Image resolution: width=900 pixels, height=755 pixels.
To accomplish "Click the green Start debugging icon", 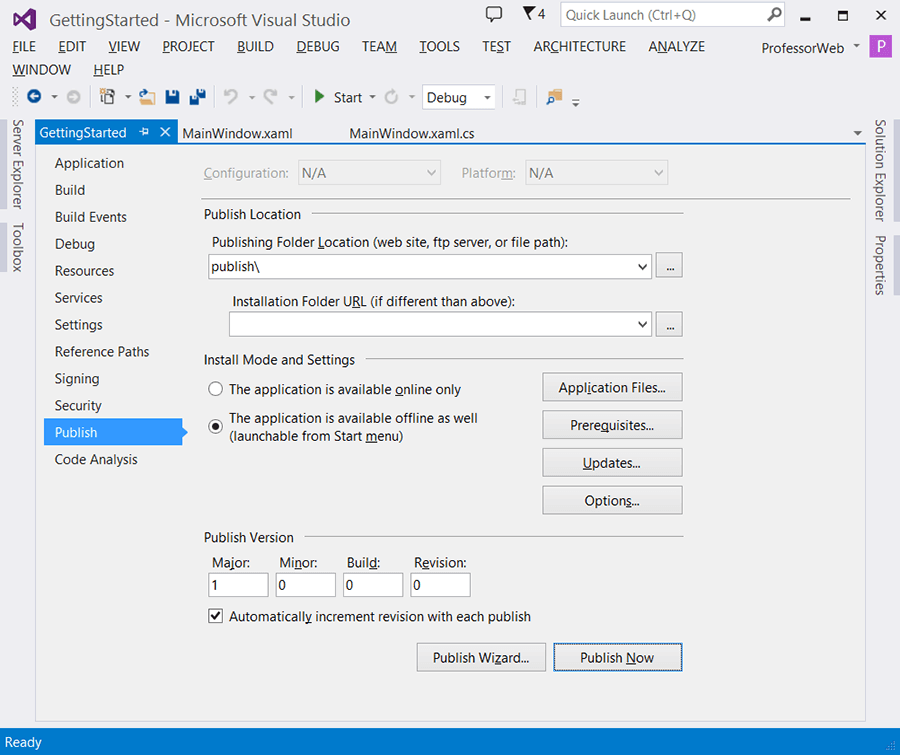I will [319, 97].
